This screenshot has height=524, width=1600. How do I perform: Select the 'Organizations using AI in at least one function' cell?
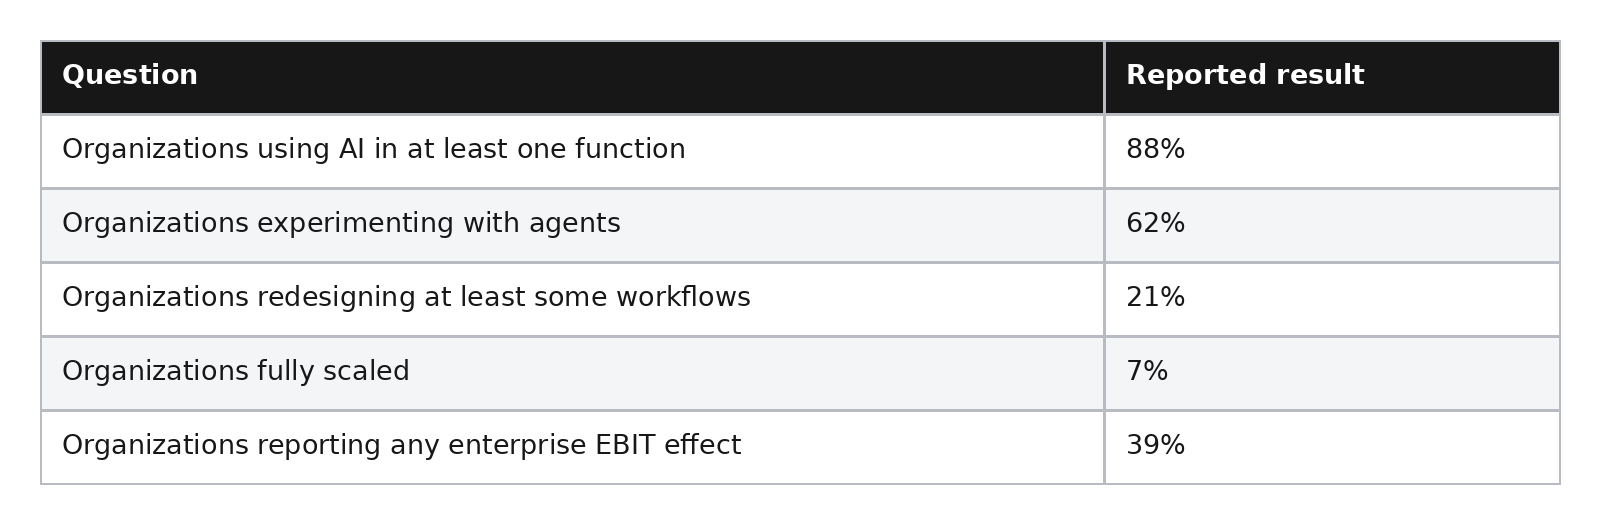pyautogui.click(x=572, y=151)
